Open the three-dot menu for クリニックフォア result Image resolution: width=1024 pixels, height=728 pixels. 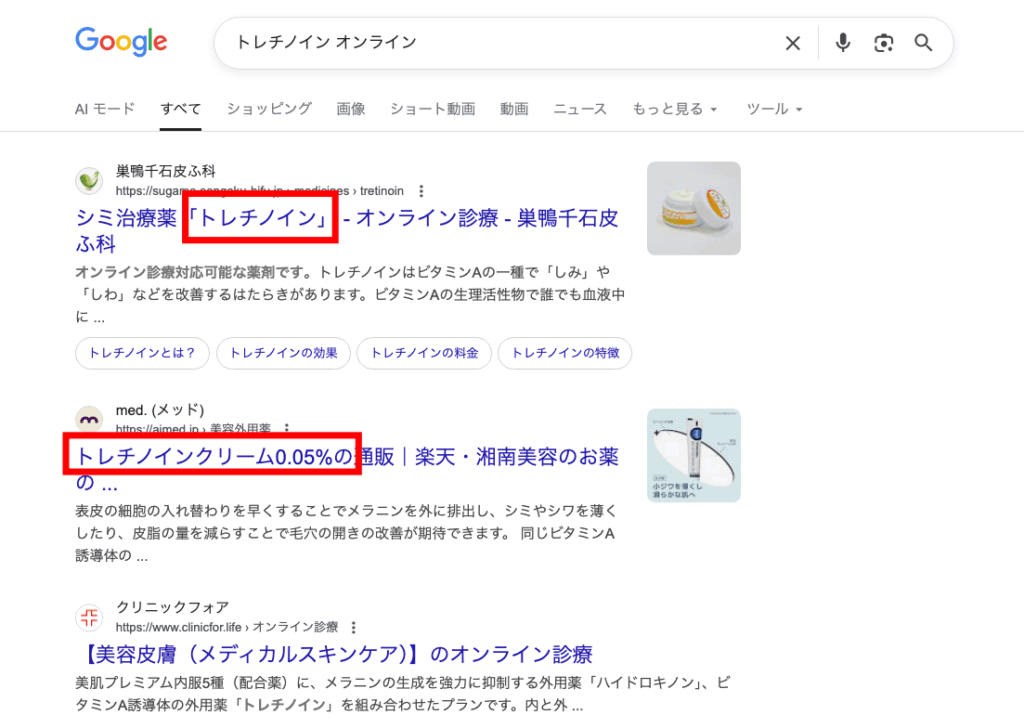[352, 627]
